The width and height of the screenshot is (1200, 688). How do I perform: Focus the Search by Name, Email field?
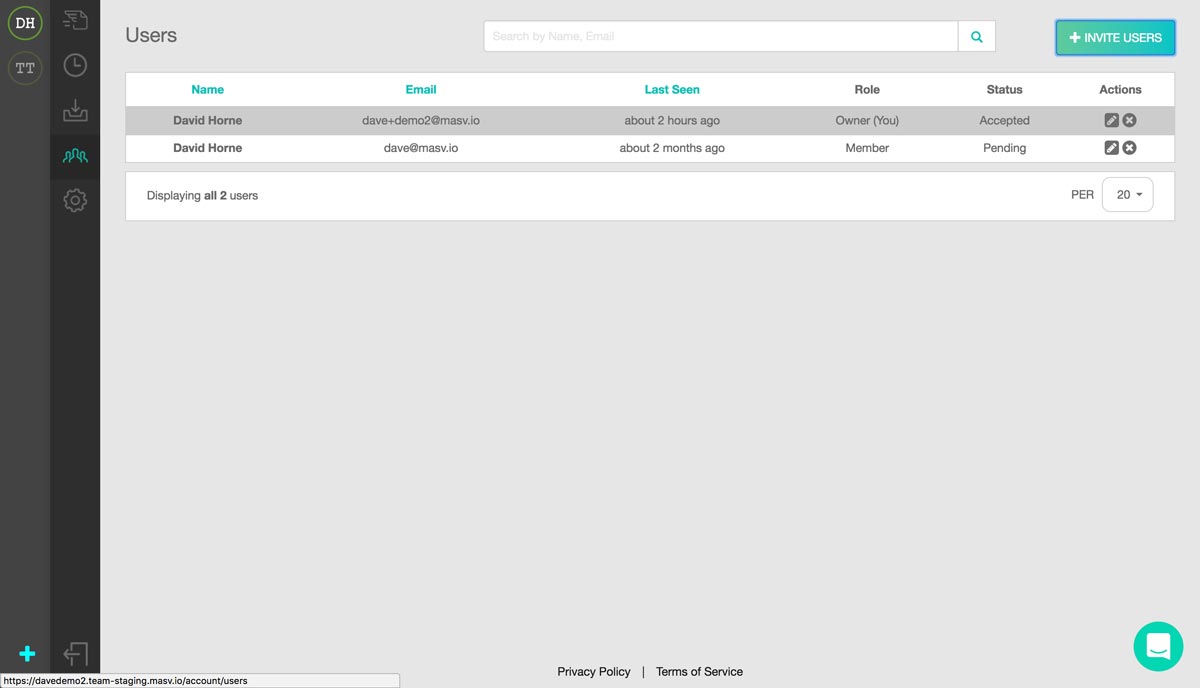point(721,37)
